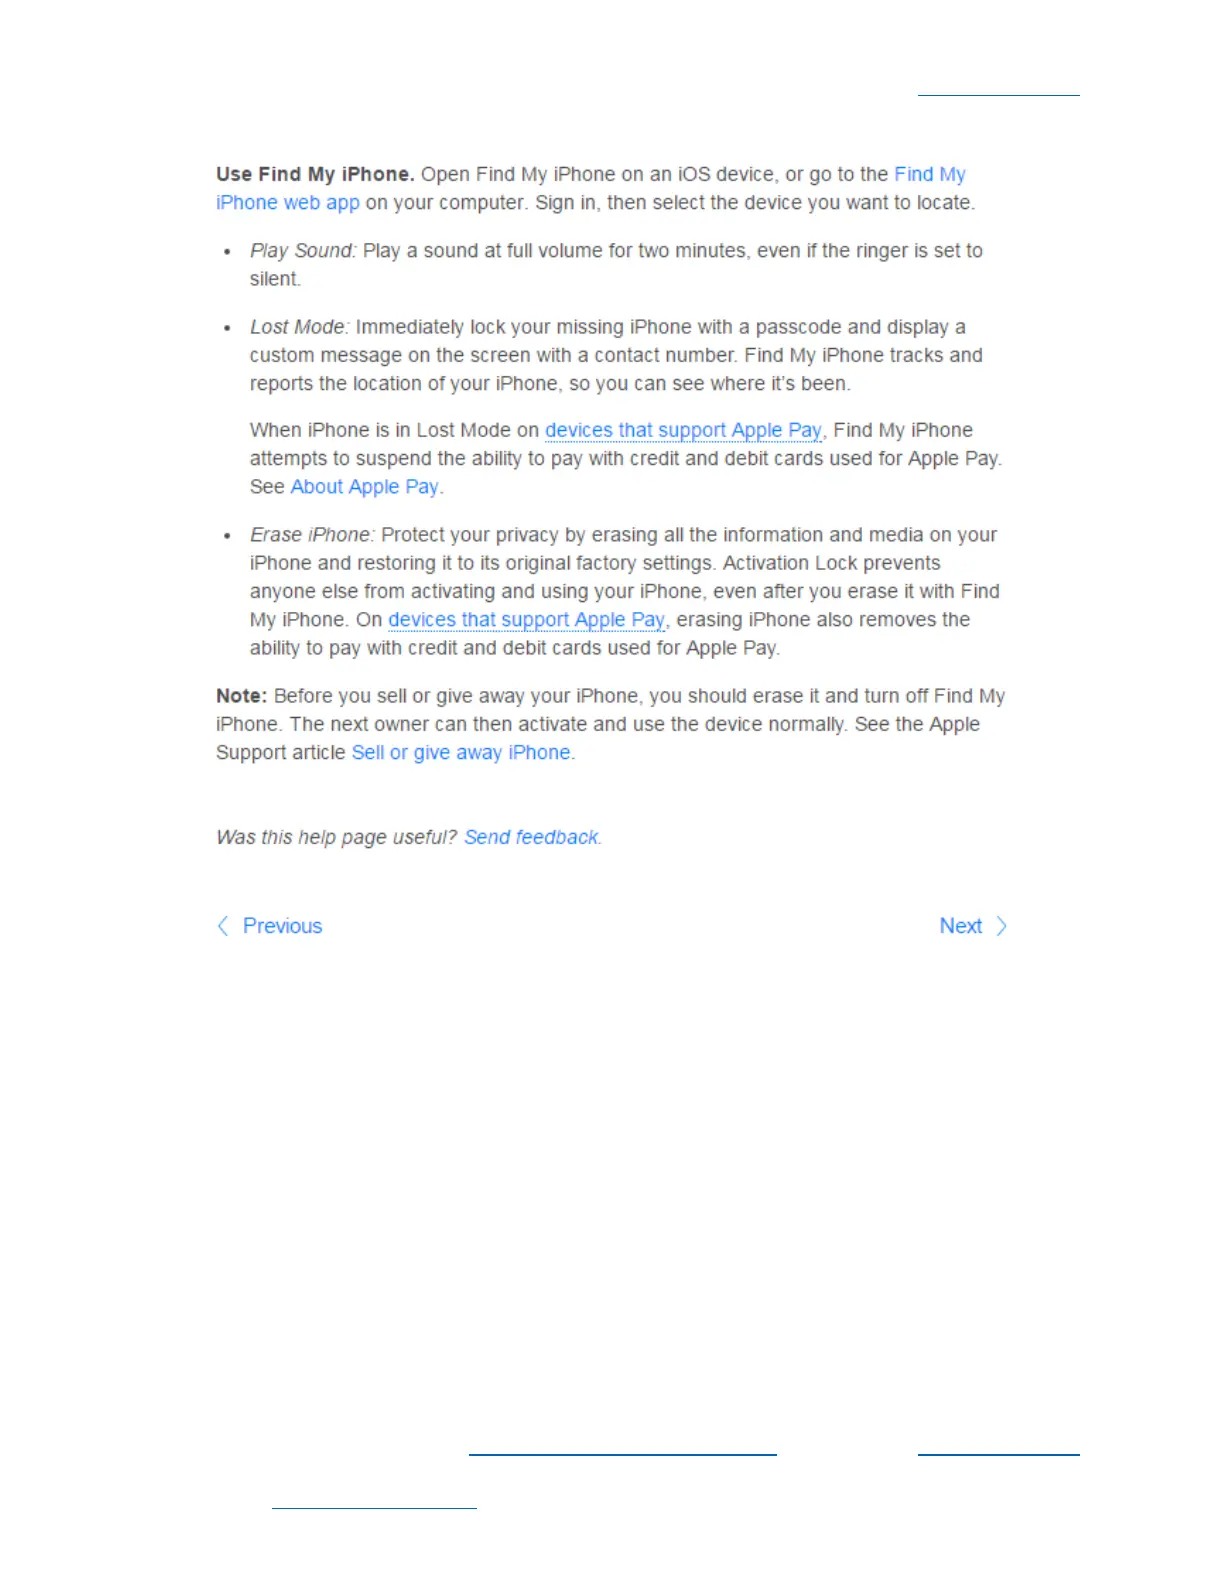
Task: Click the 'iPhone web app' link text
Action: point(288,202)
